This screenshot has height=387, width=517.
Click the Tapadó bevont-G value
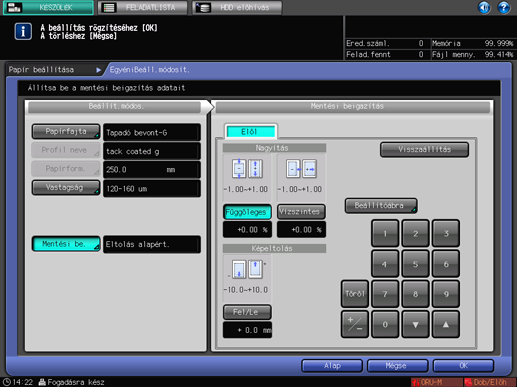152,132
